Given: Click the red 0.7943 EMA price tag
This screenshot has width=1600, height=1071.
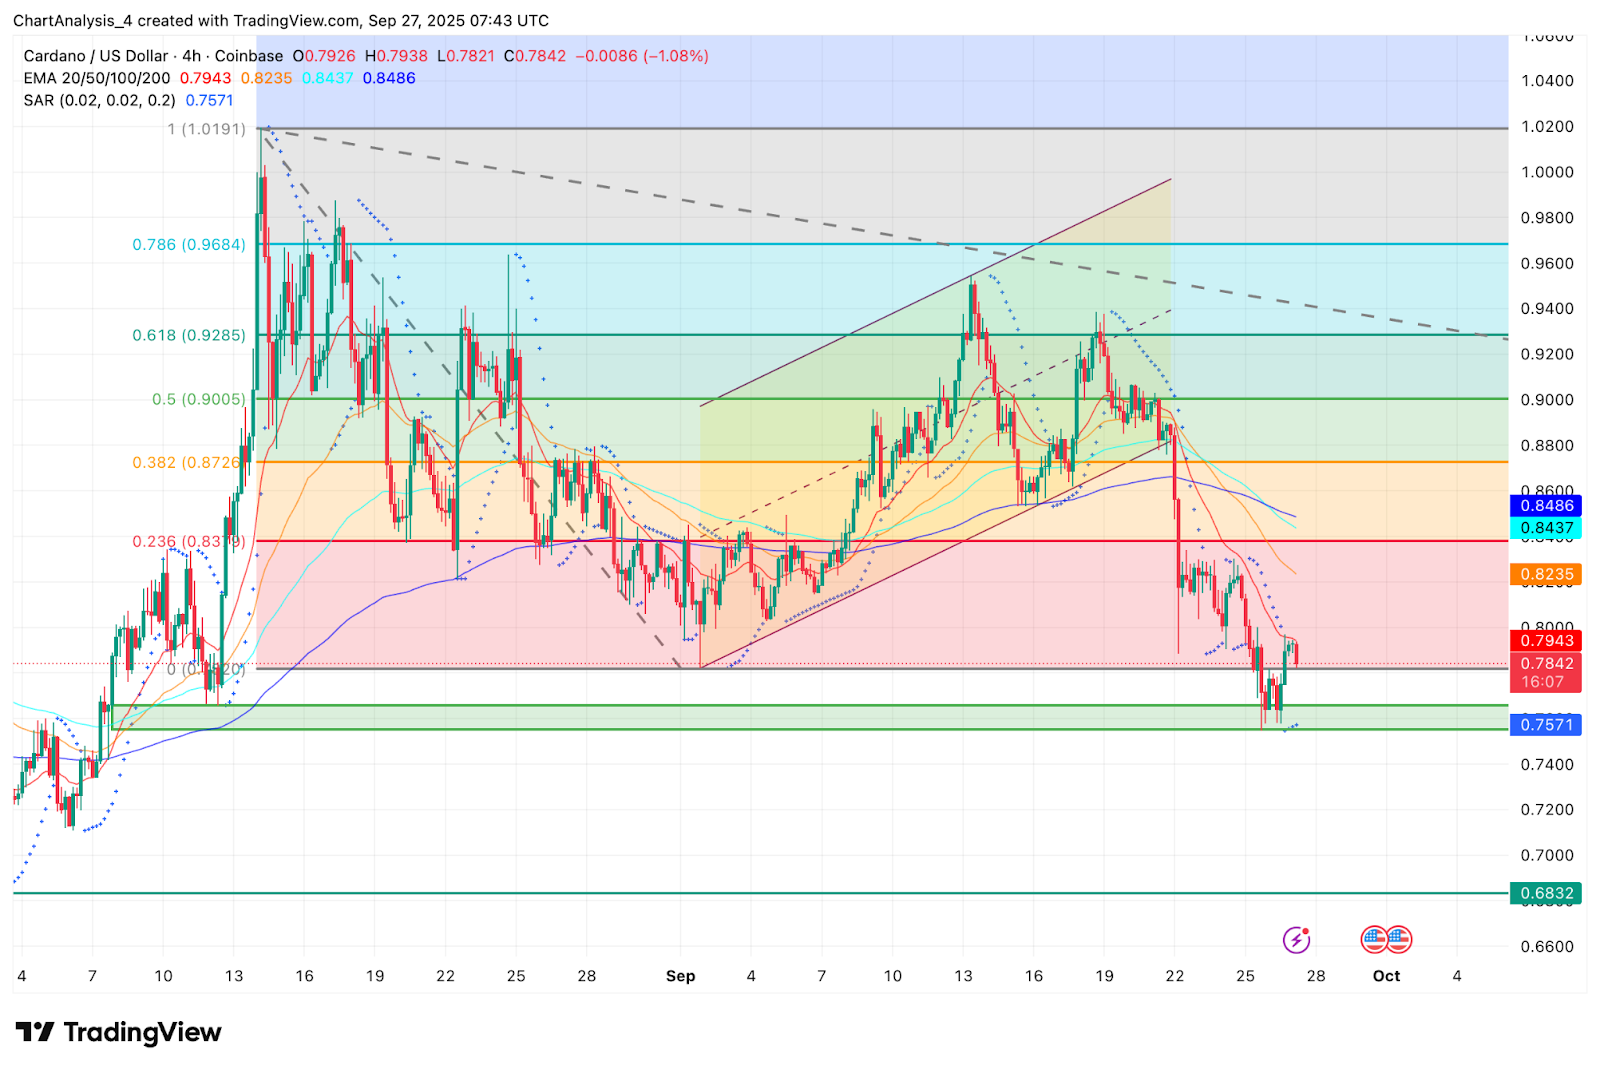Looking at the screenshot, I should (x=1546, y=641).
